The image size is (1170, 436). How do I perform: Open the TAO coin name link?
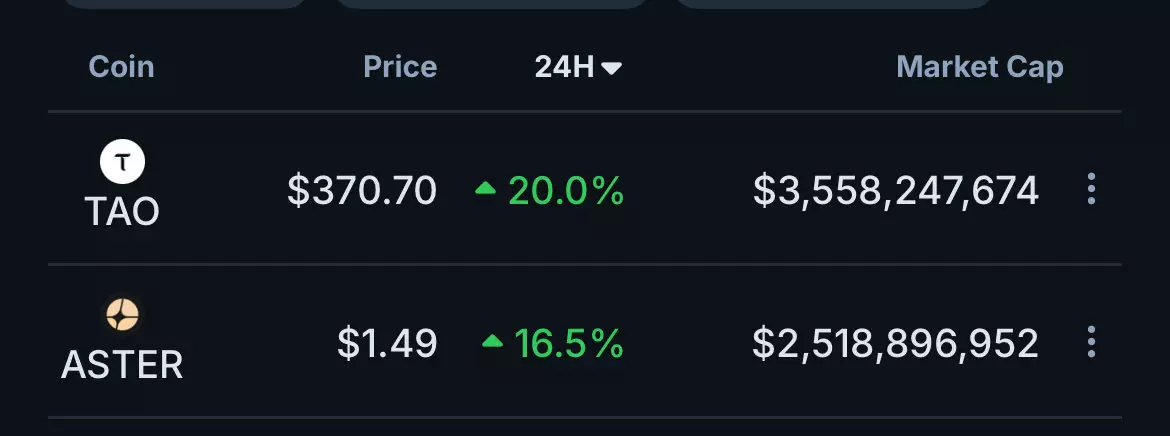click(x=122, y=211)
